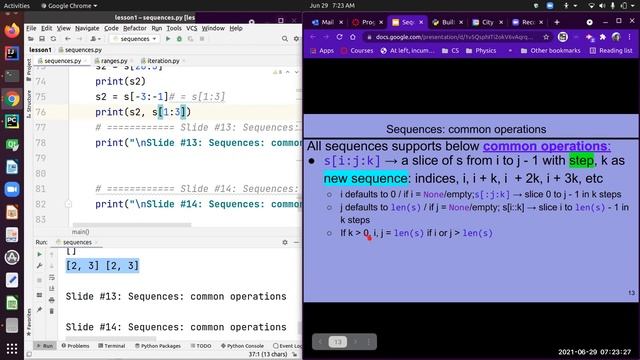Open Zoom app in the dock
Image resolution: width=640 pixels, height=360 pixels.
(12, 189)
